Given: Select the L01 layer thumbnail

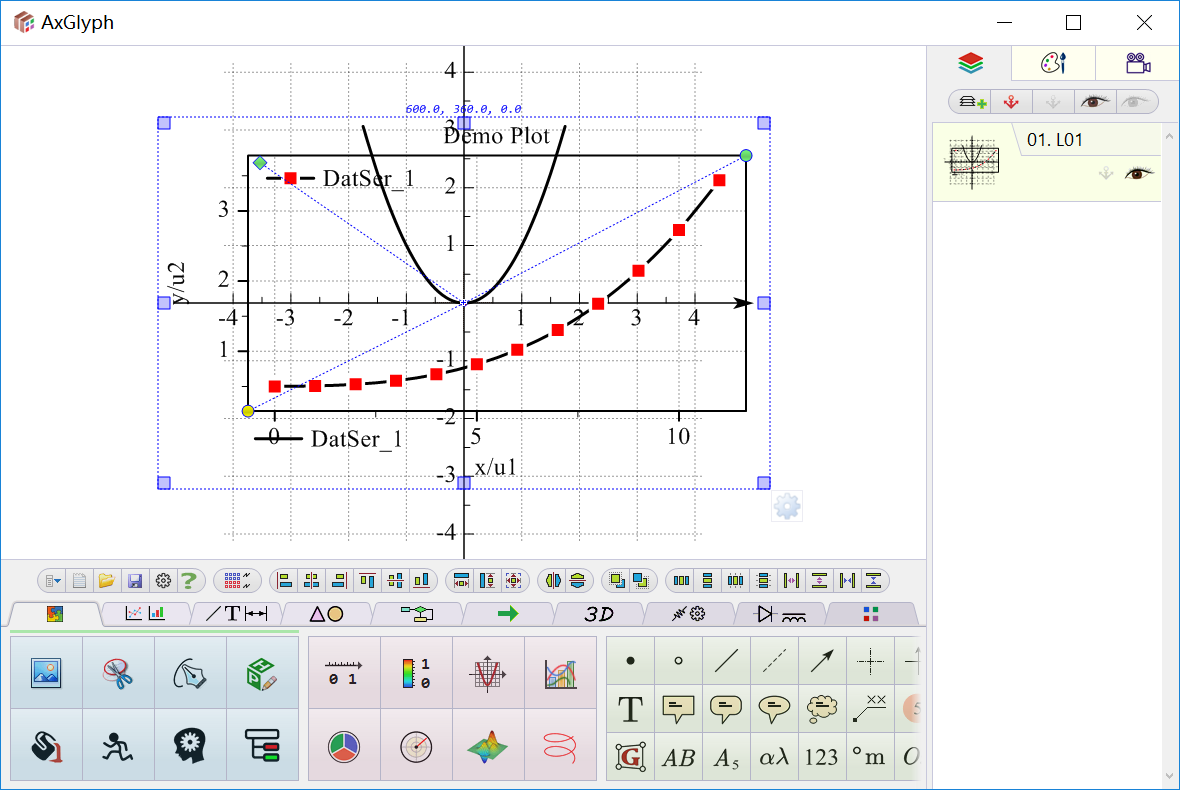Looking at the screenshot, I should tap(972, 161).
